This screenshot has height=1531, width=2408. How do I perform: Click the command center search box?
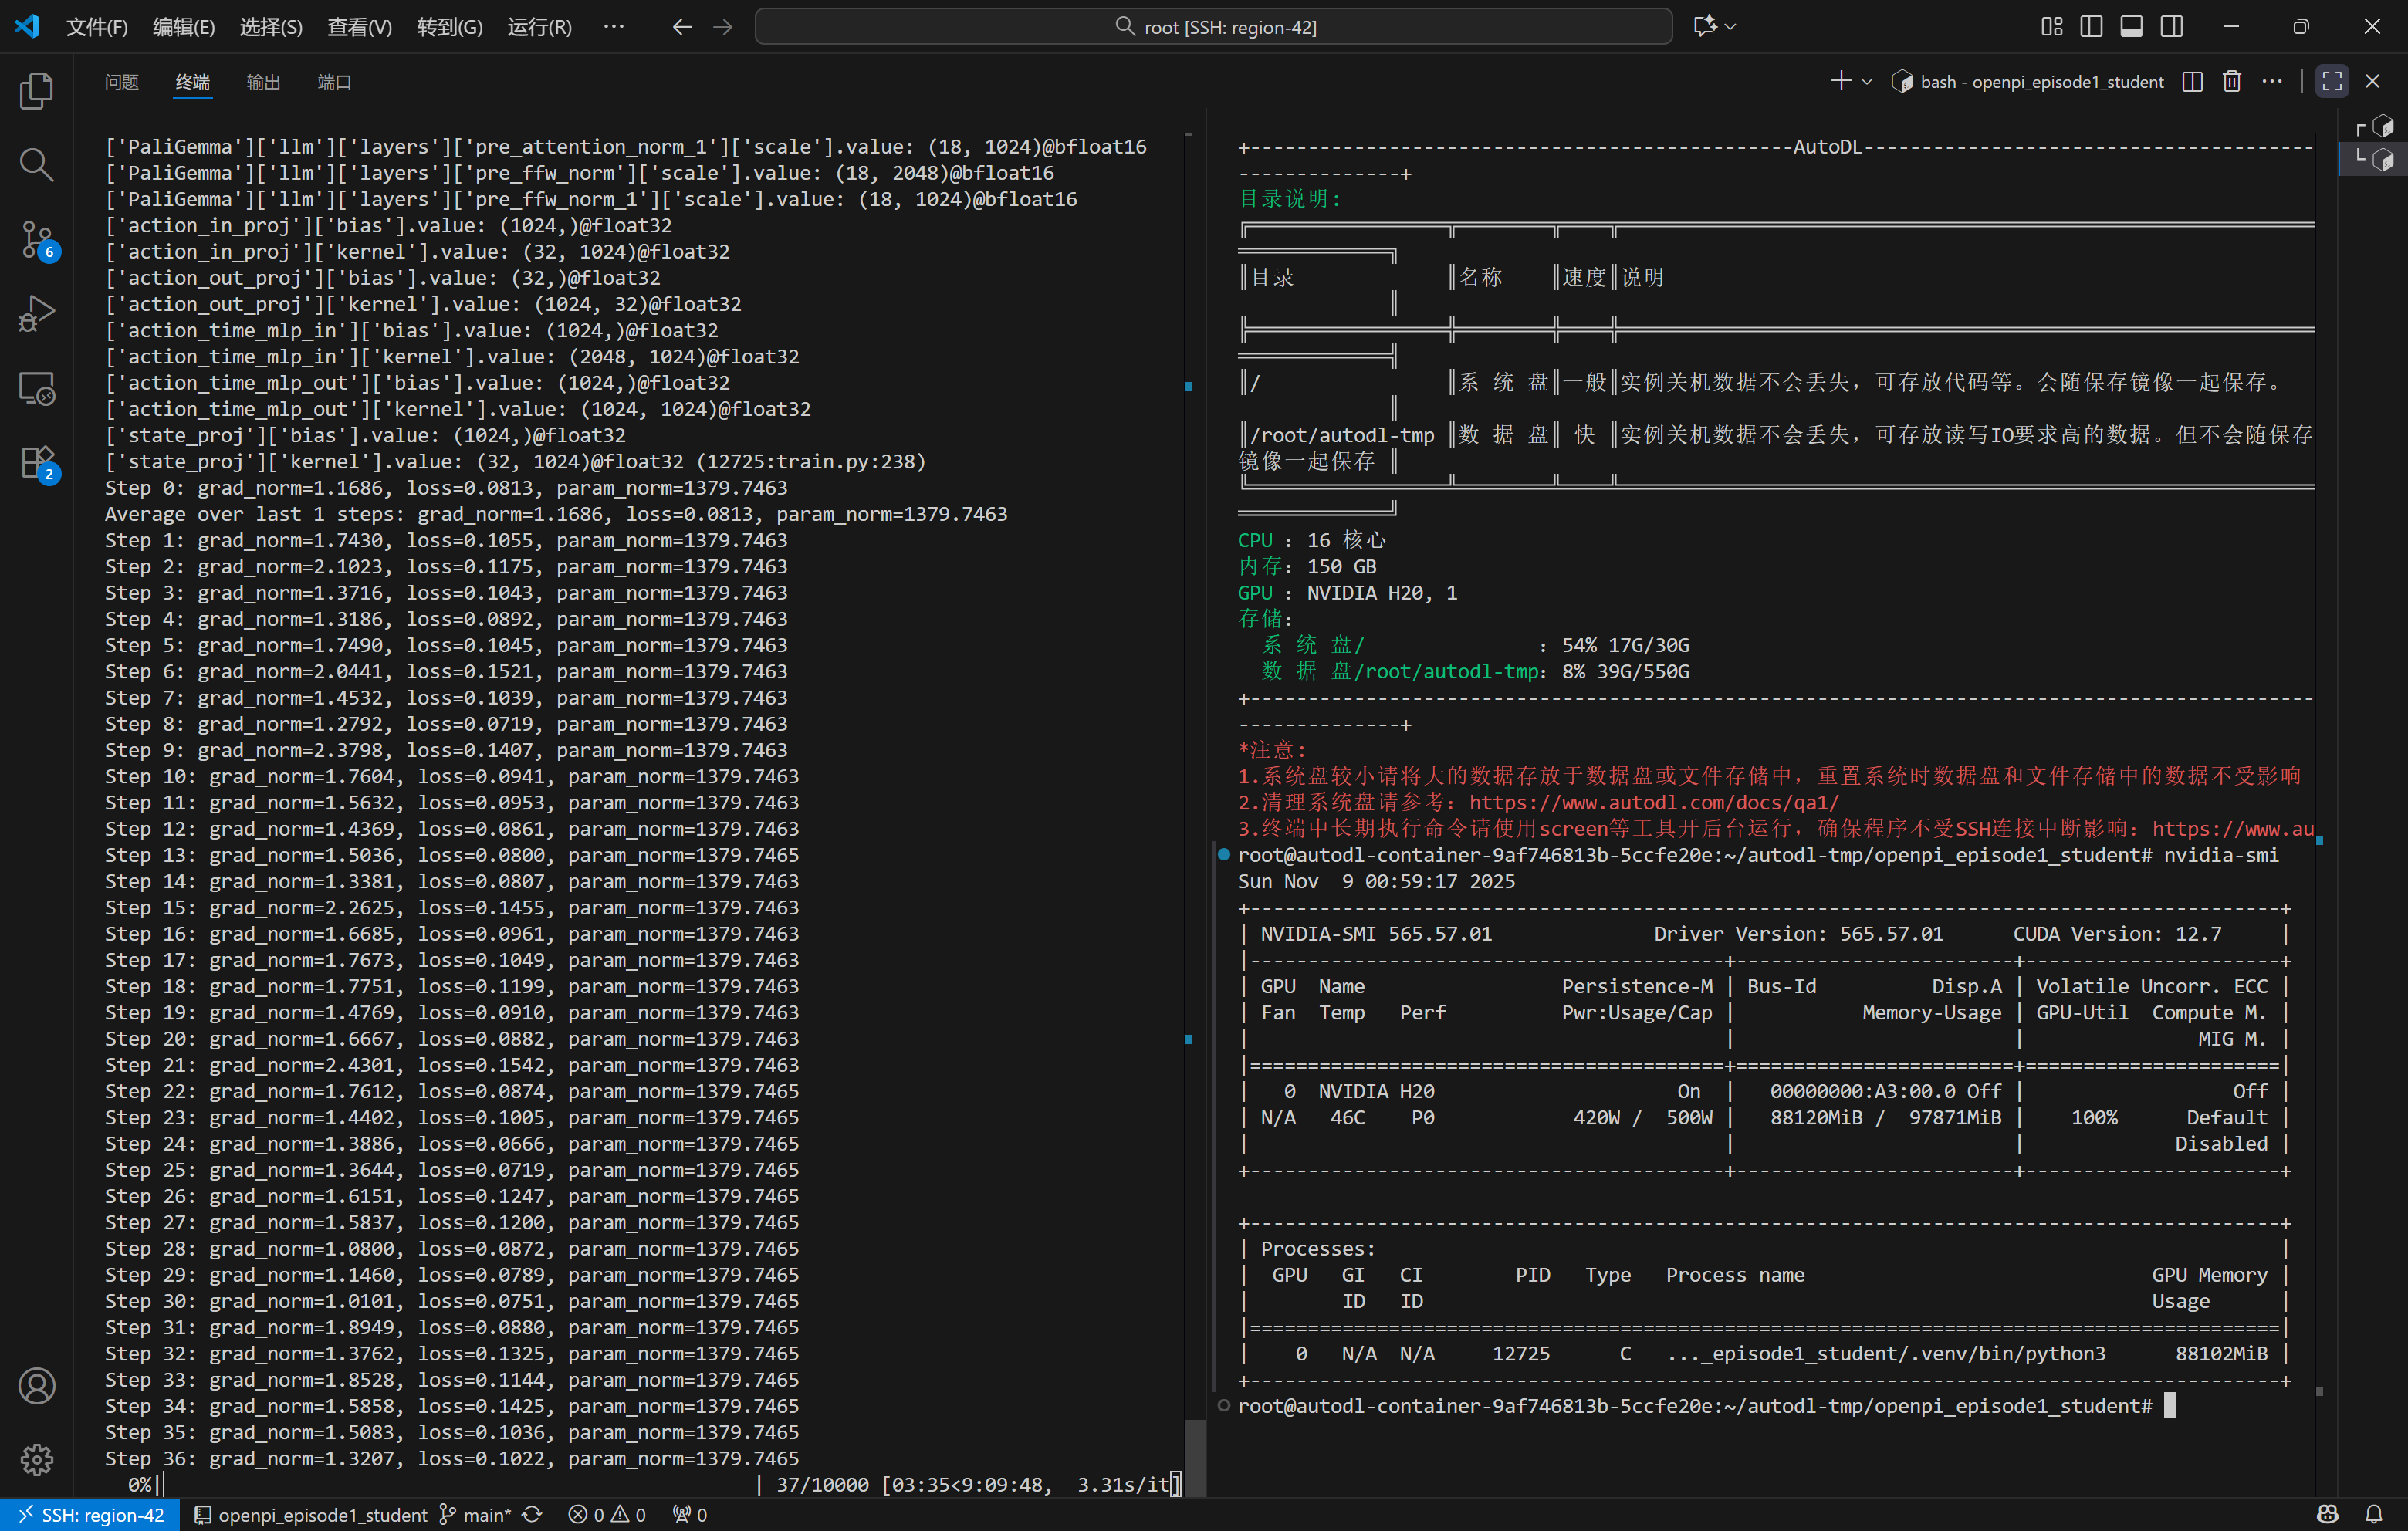(1213, 27)
